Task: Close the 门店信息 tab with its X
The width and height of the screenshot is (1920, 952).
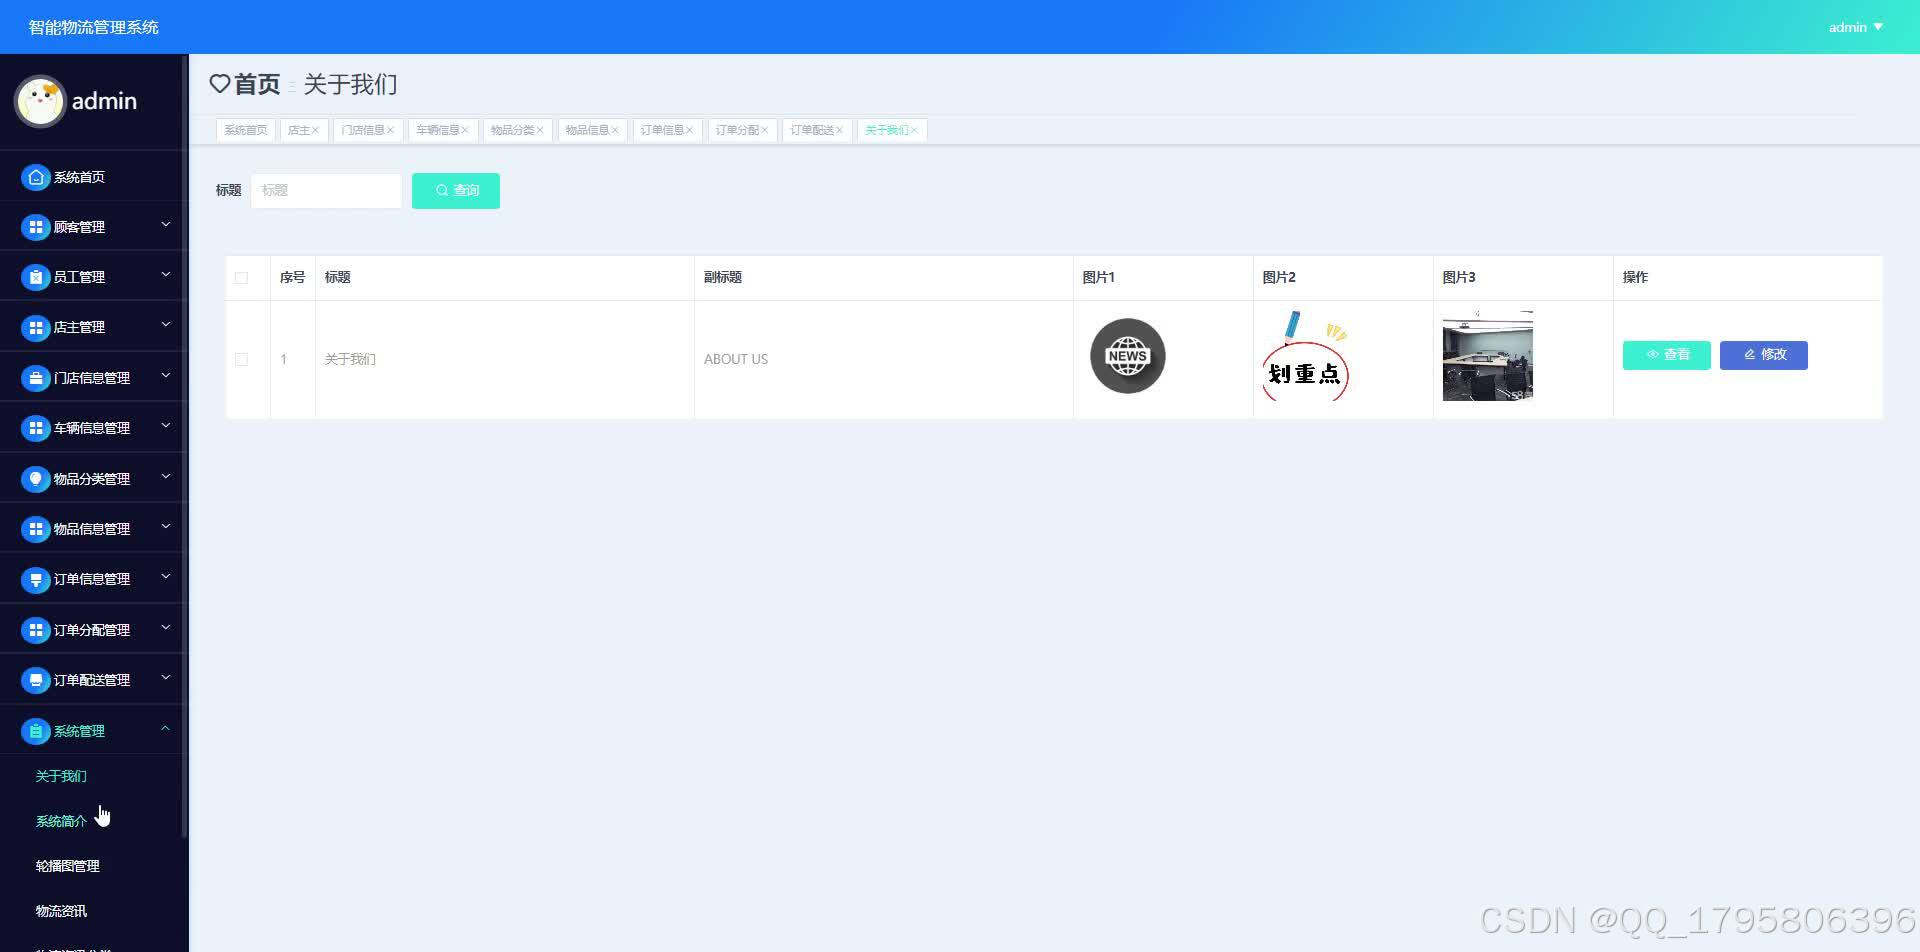Action: click(390, 130)
